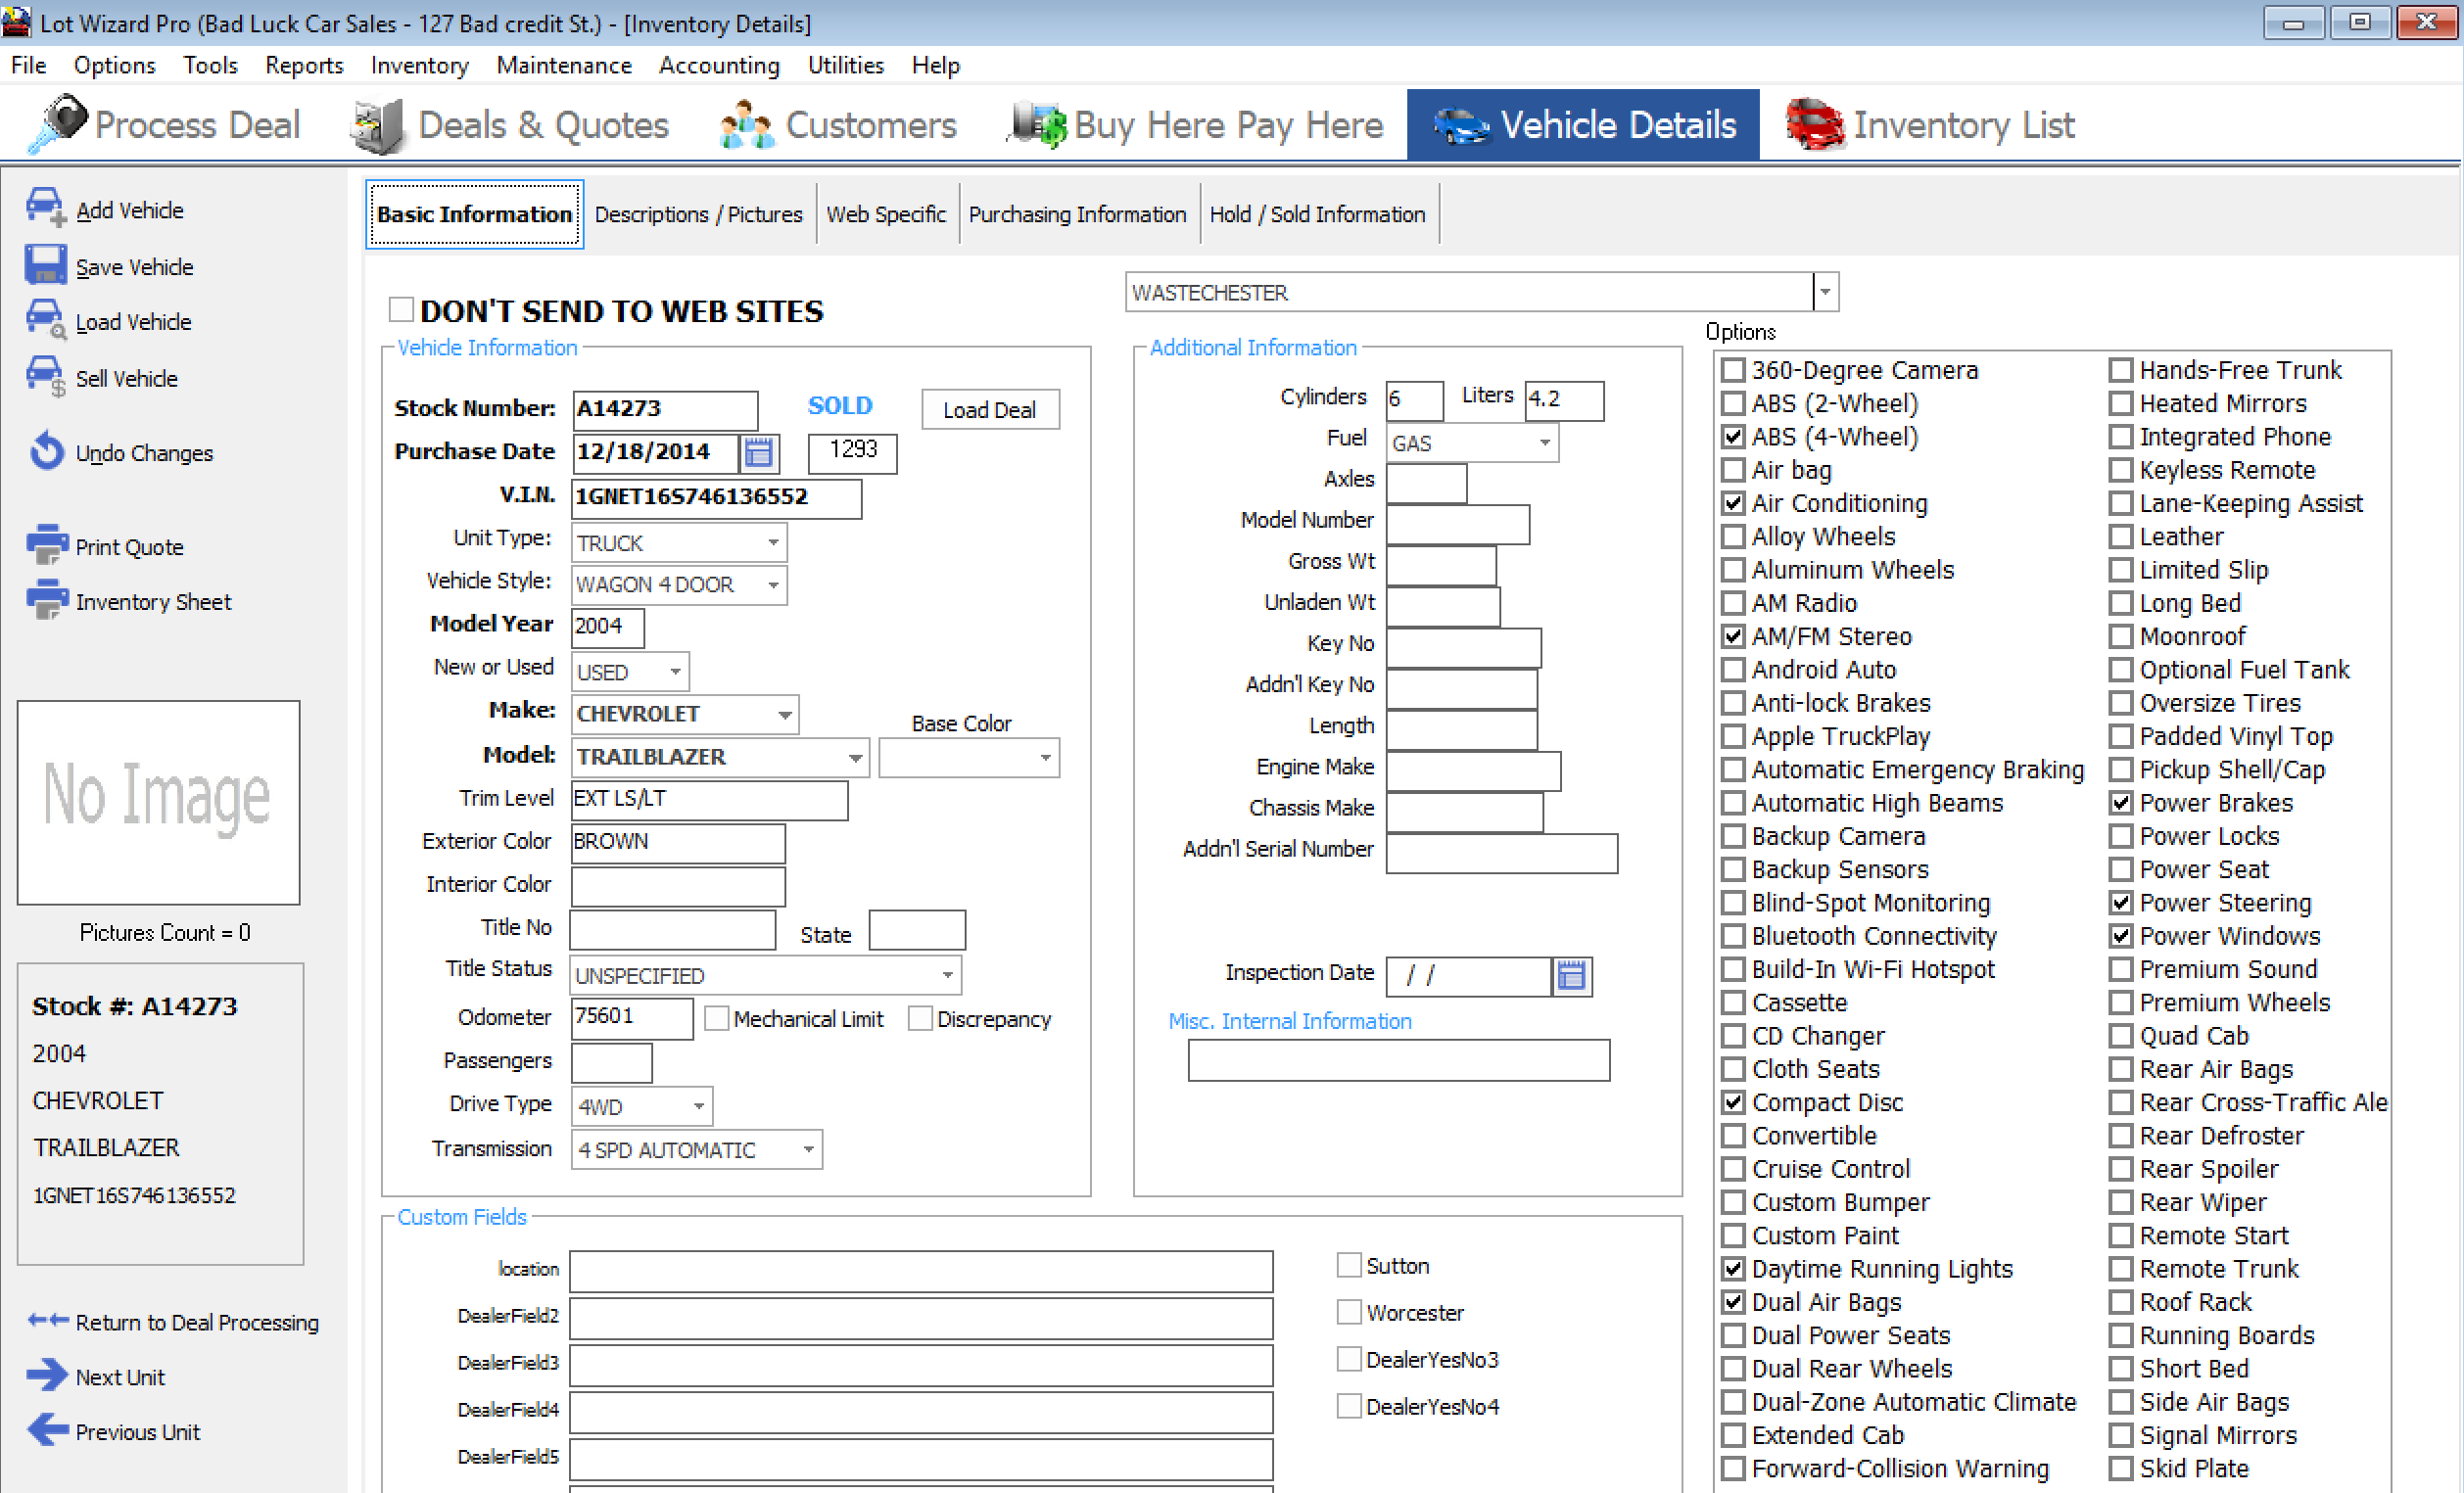Open the Inspection Date calendar icon
The height and width of the screenshot is (1493, 2464).
1571,975
